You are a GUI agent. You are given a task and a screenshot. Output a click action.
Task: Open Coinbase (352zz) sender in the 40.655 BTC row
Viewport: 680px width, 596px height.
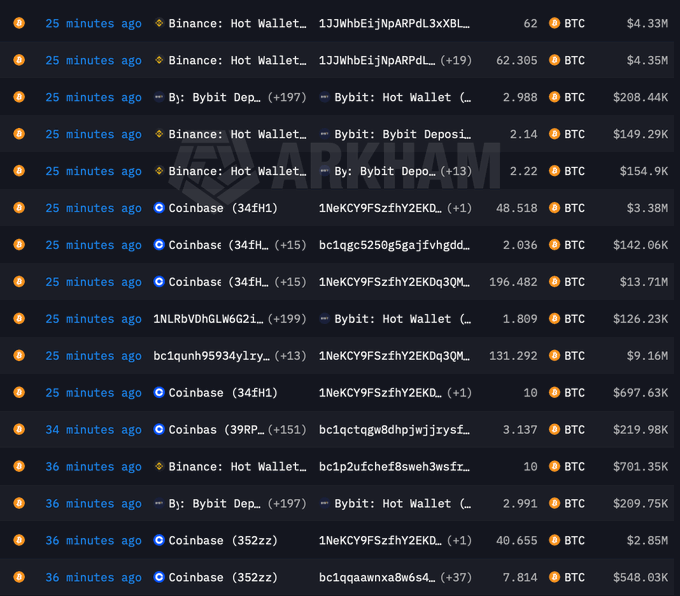coord(223,540)
